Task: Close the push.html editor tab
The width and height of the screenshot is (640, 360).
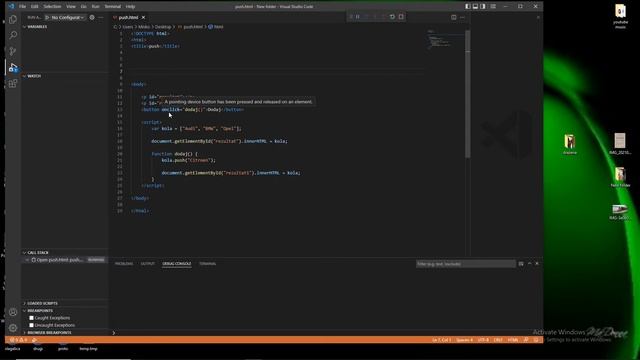Action: [x=143, y=18]
